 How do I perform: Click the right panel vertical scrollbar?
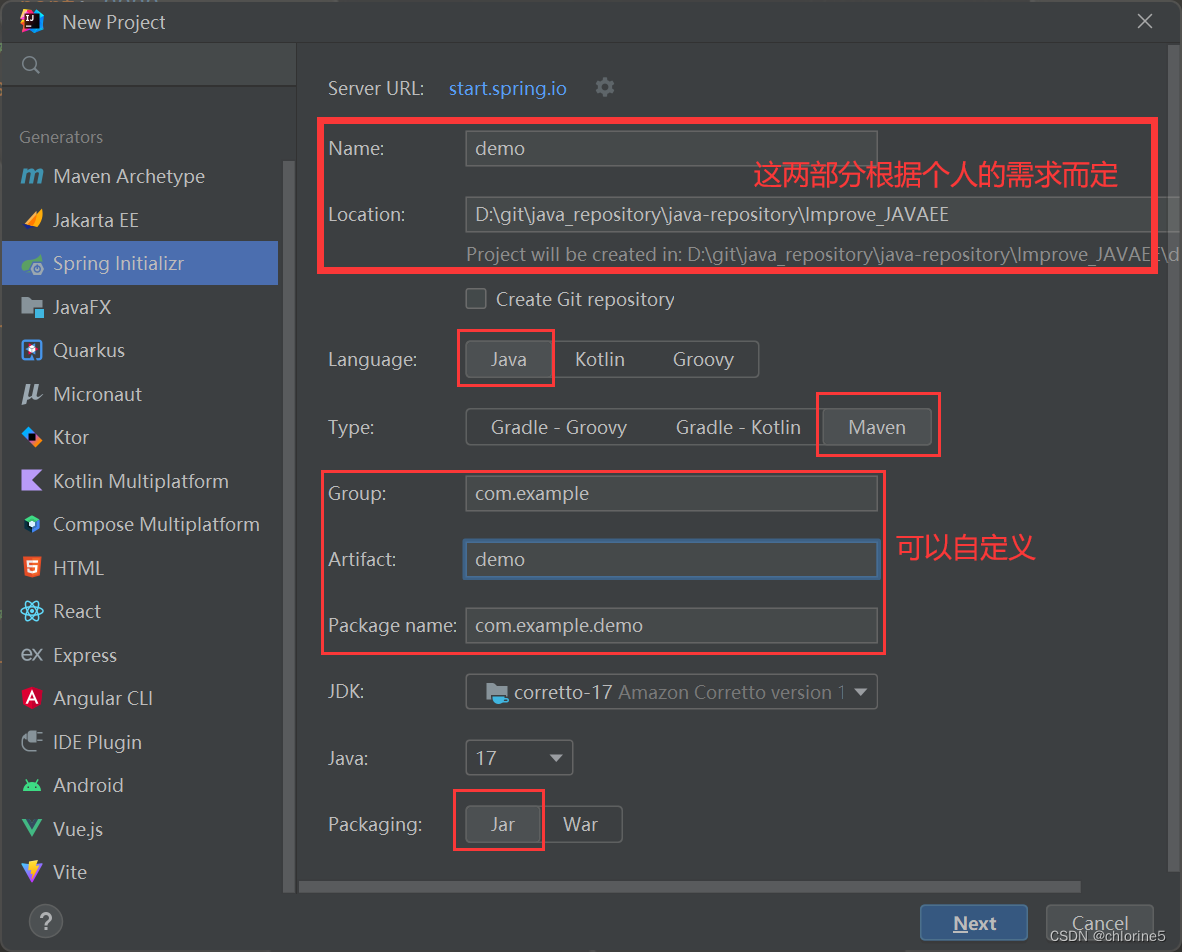(x=1174, y=458)
